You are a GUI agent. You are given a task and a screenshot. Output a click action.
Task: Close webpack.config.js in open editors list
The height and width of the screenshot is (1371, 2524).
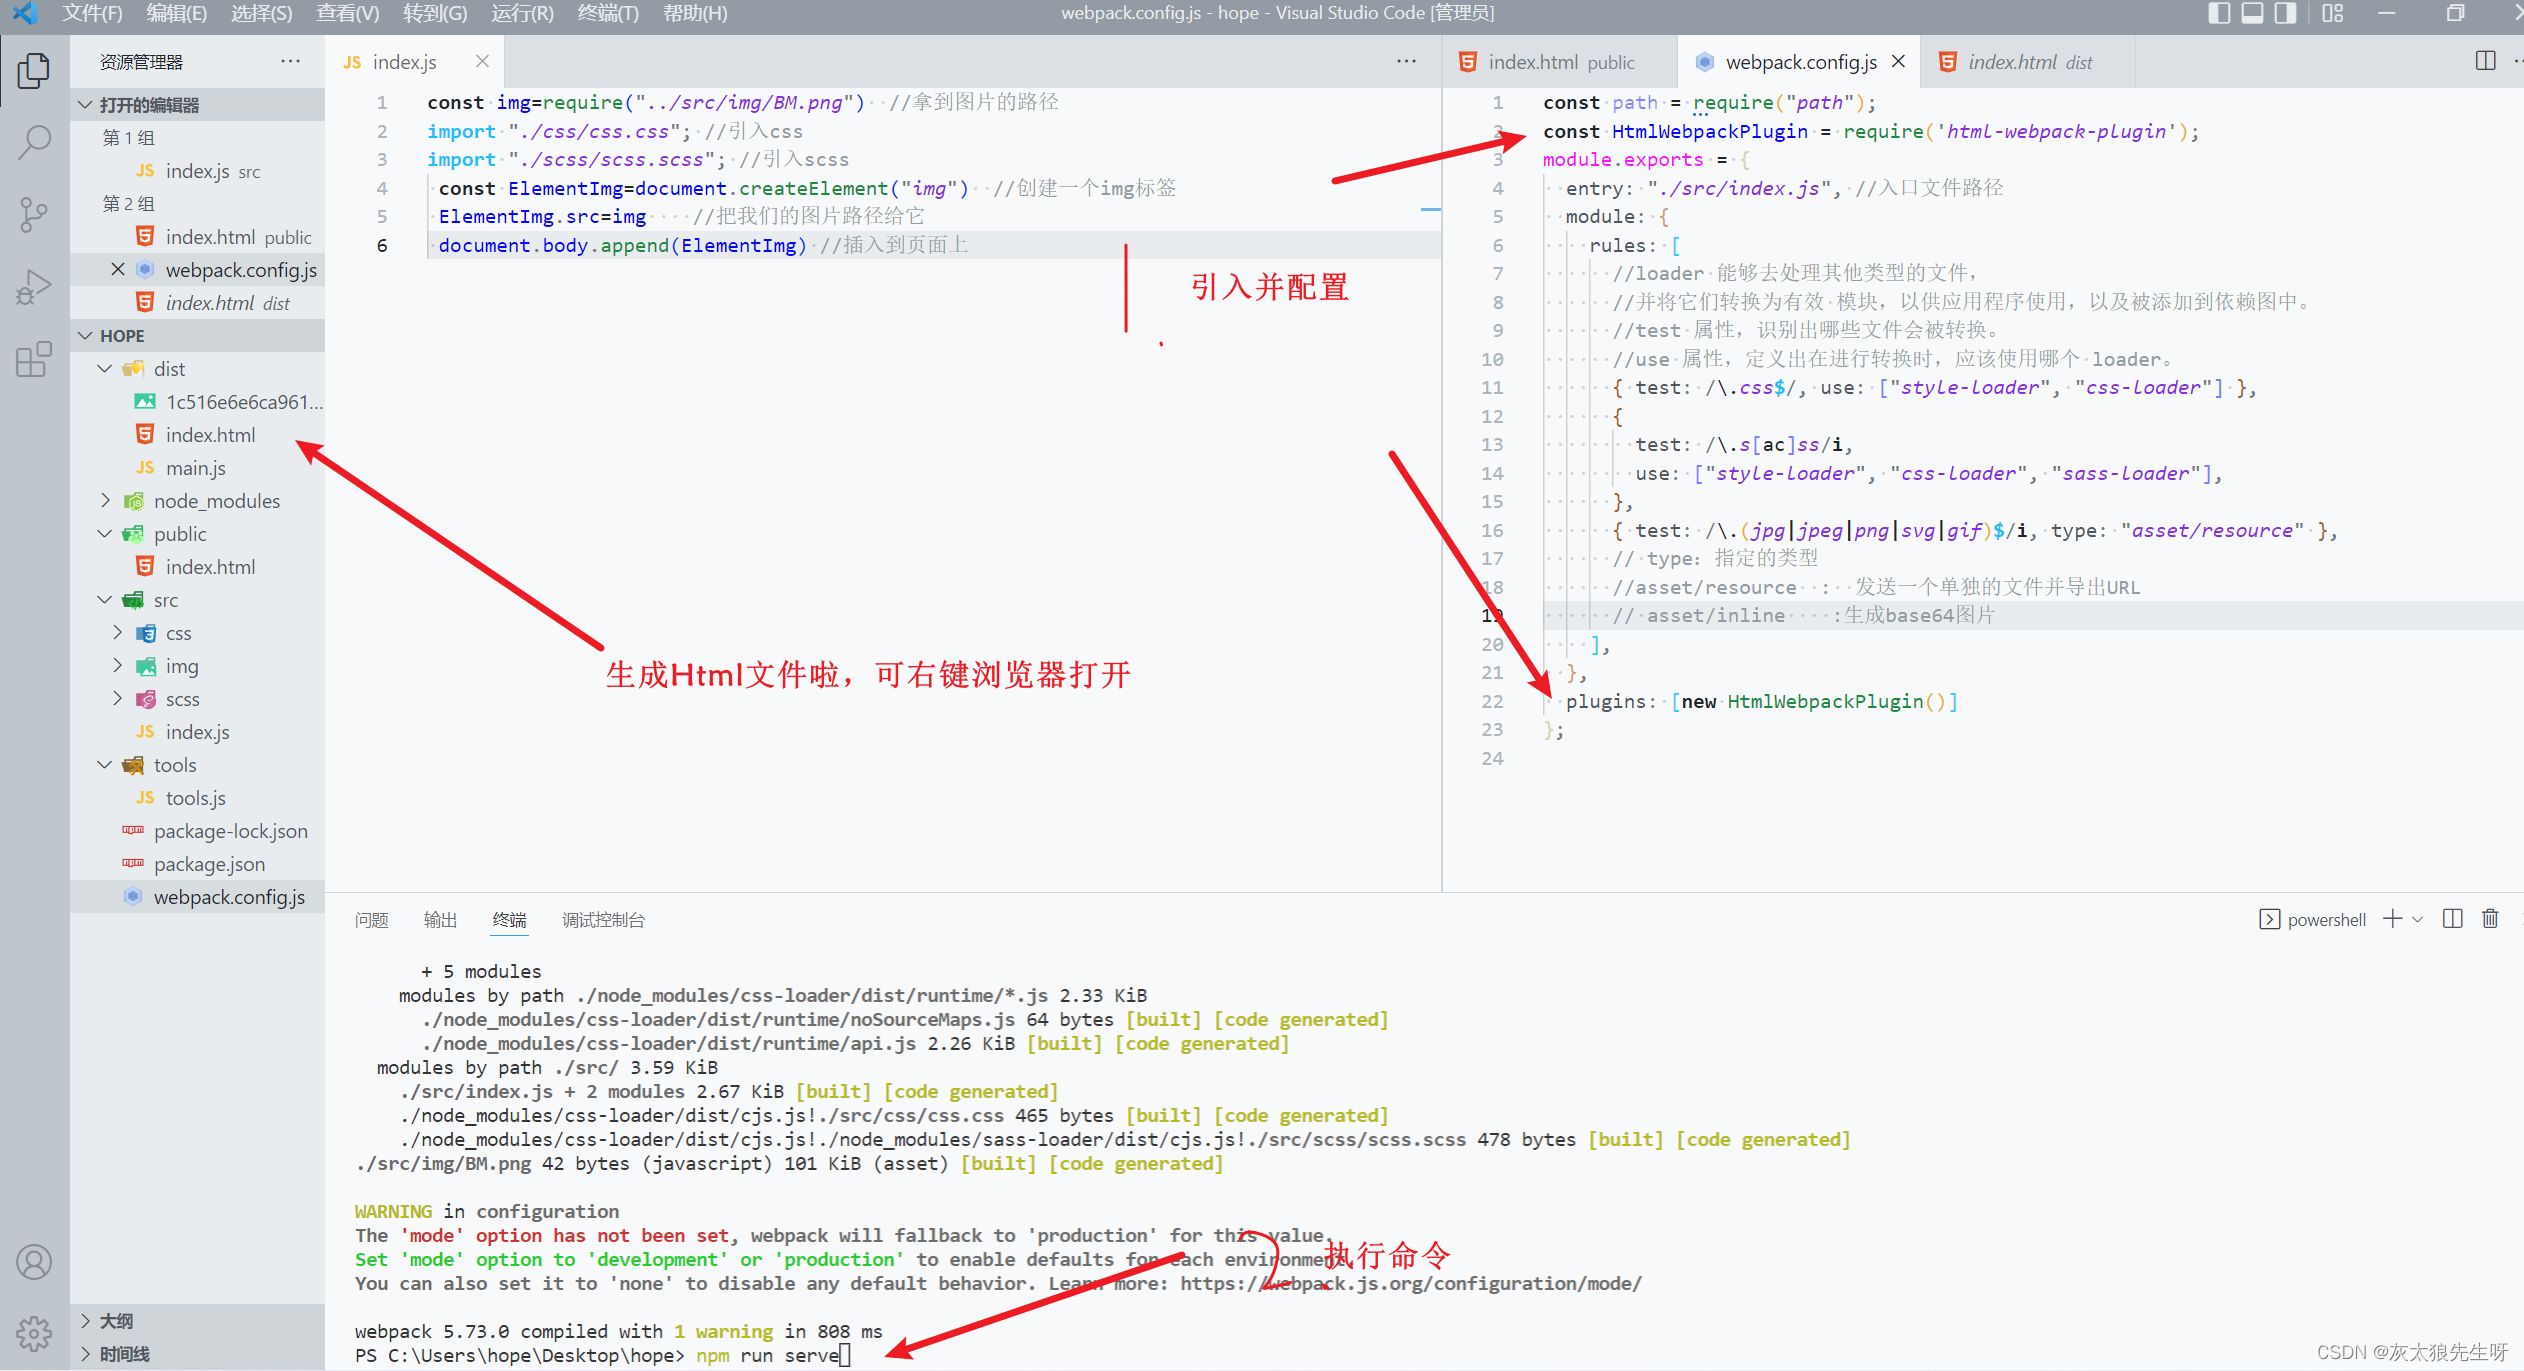[x=118, y=269]
